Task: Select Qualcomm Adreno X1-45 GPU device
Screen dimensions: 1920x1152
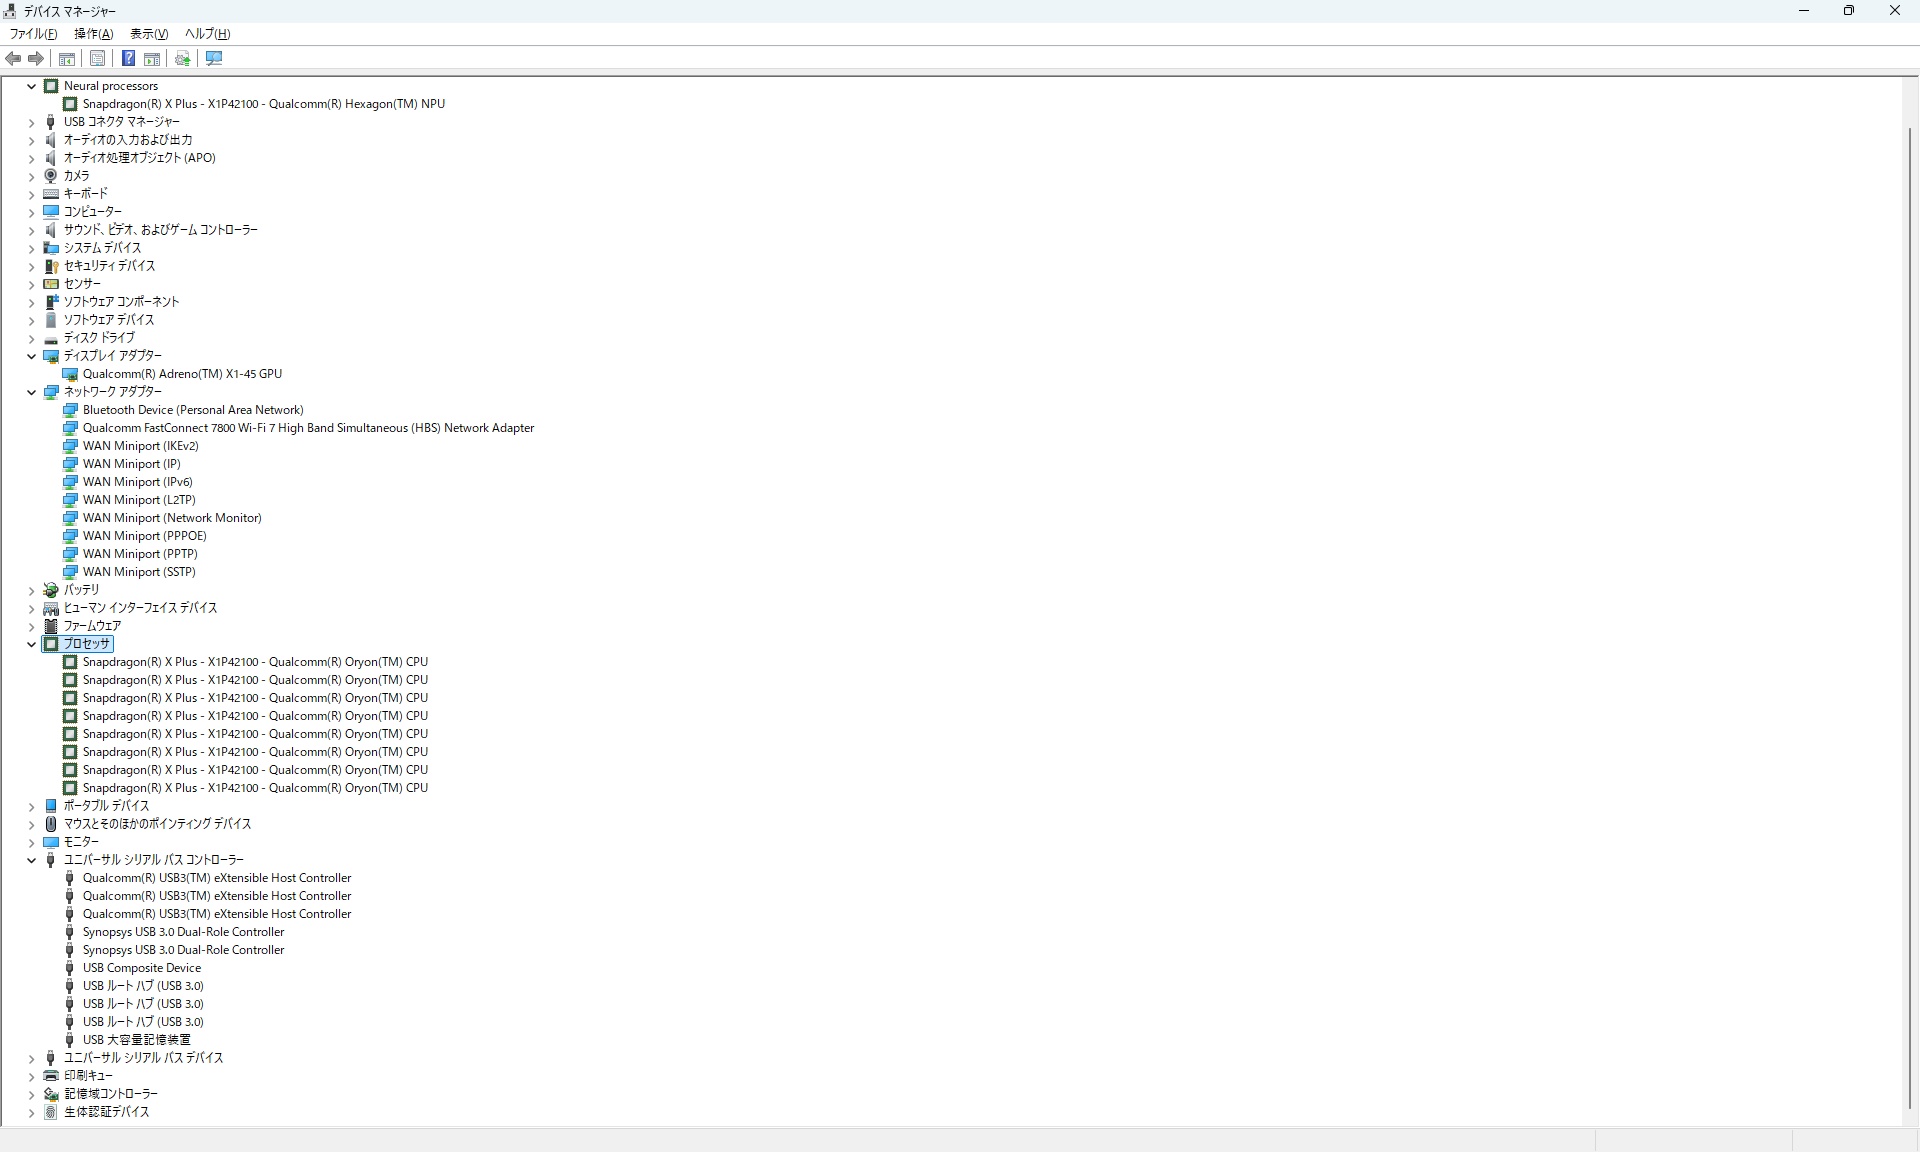Action: point(182,374)
